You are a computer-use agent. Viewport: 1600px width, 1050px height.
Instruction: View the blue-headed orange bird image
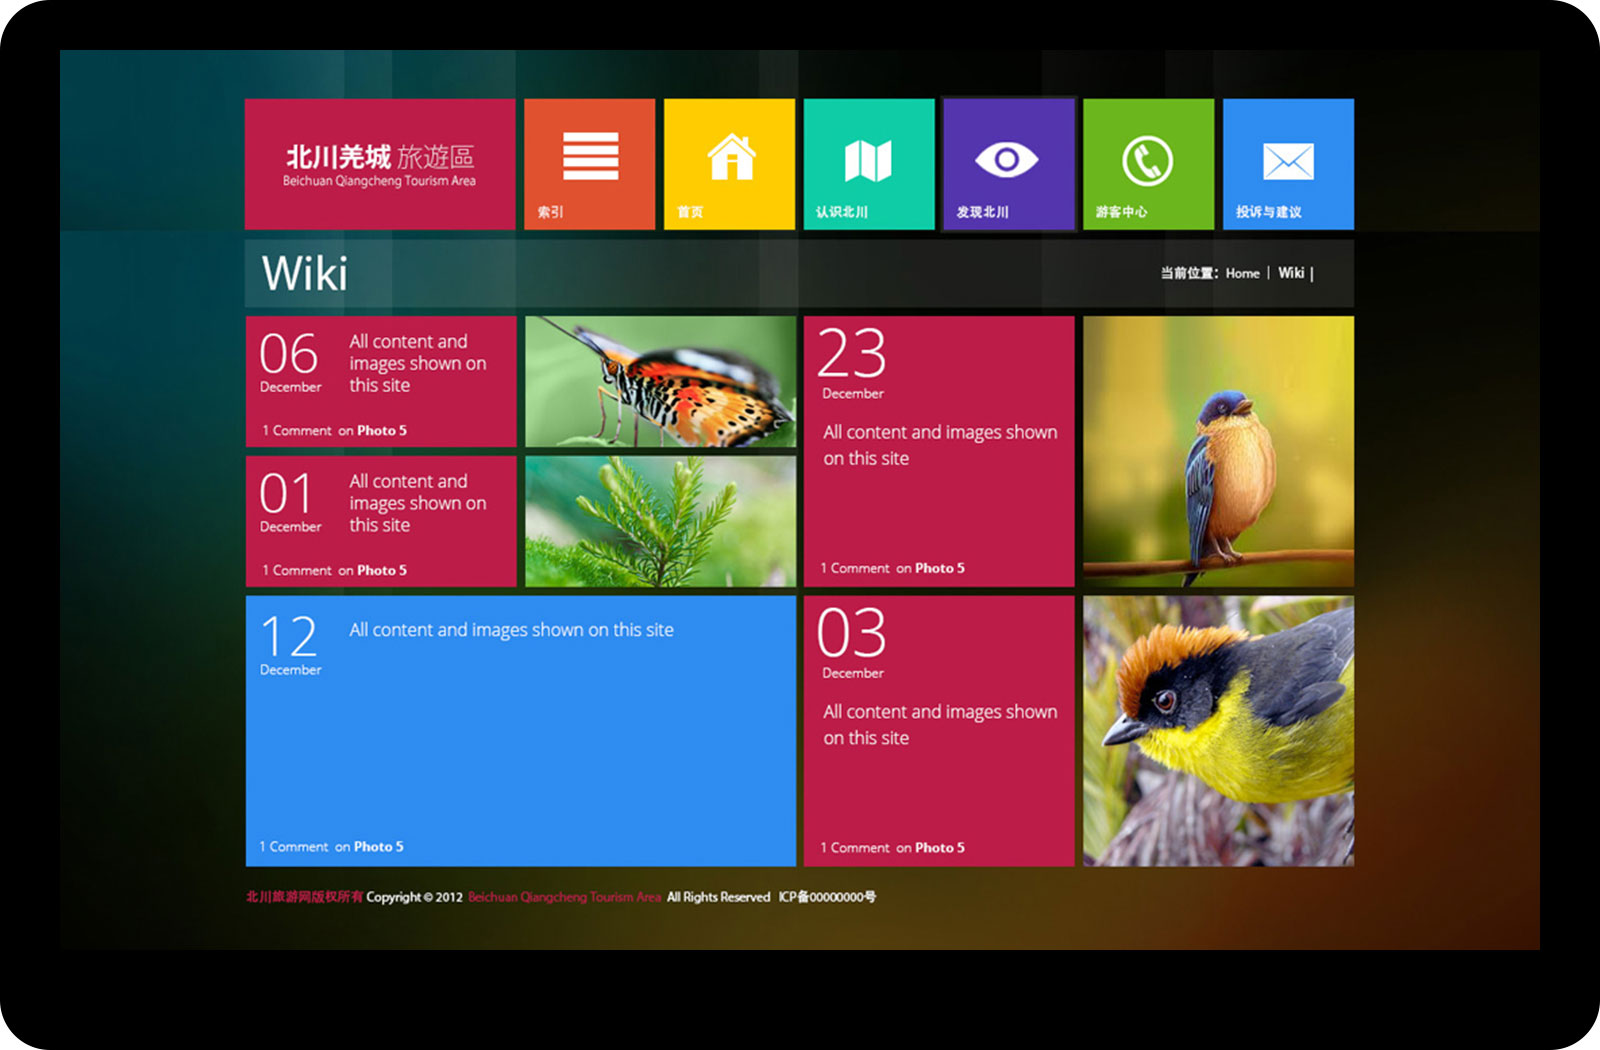click(x=1218, y=451)
